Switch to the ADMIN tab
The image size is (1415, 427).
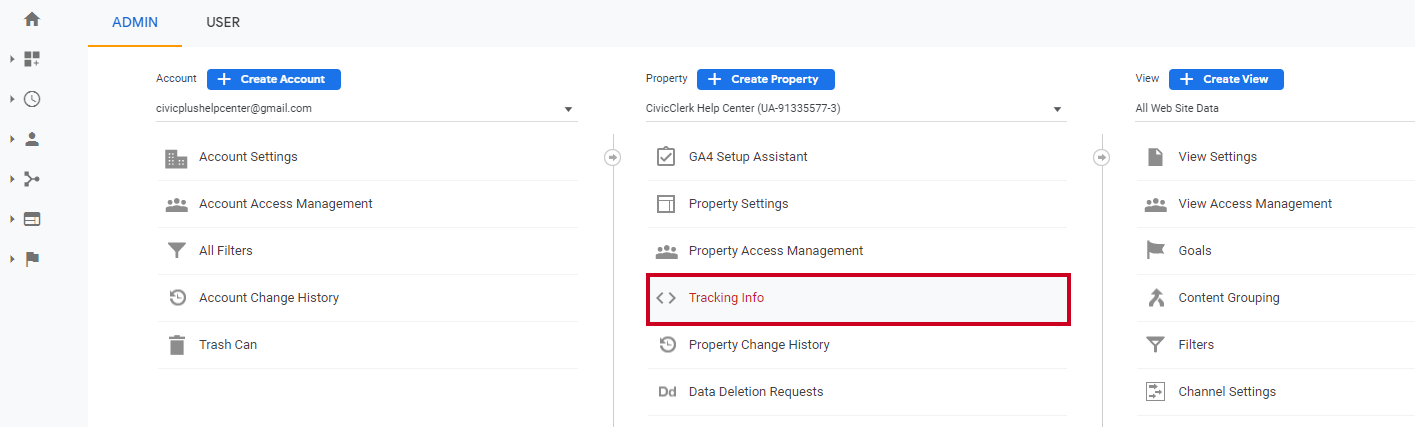135,22
